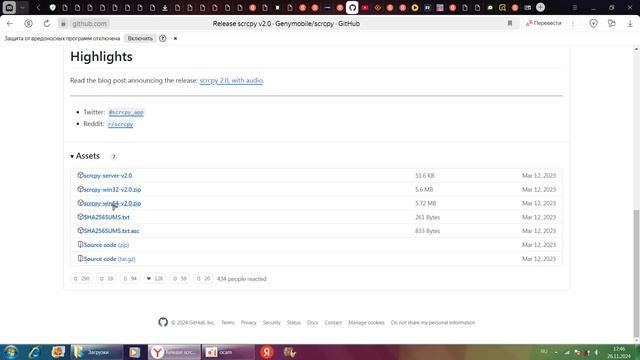The width and height of the screenshot is (640, 360).
Task: Reload the GitHub release page
Action: click(47, 24)
